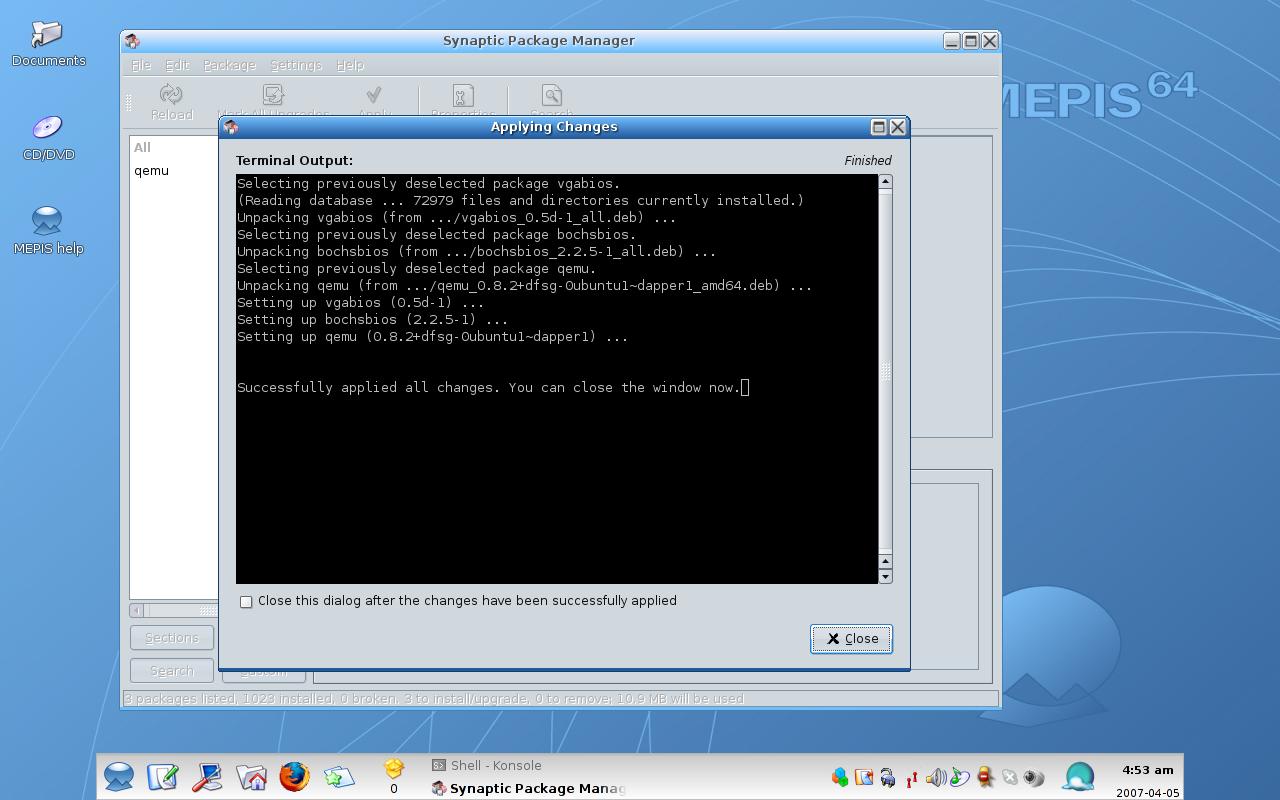Click the 4:53 am panel clock
This screenshot has width=1280, height=800.
point(1147,770)
